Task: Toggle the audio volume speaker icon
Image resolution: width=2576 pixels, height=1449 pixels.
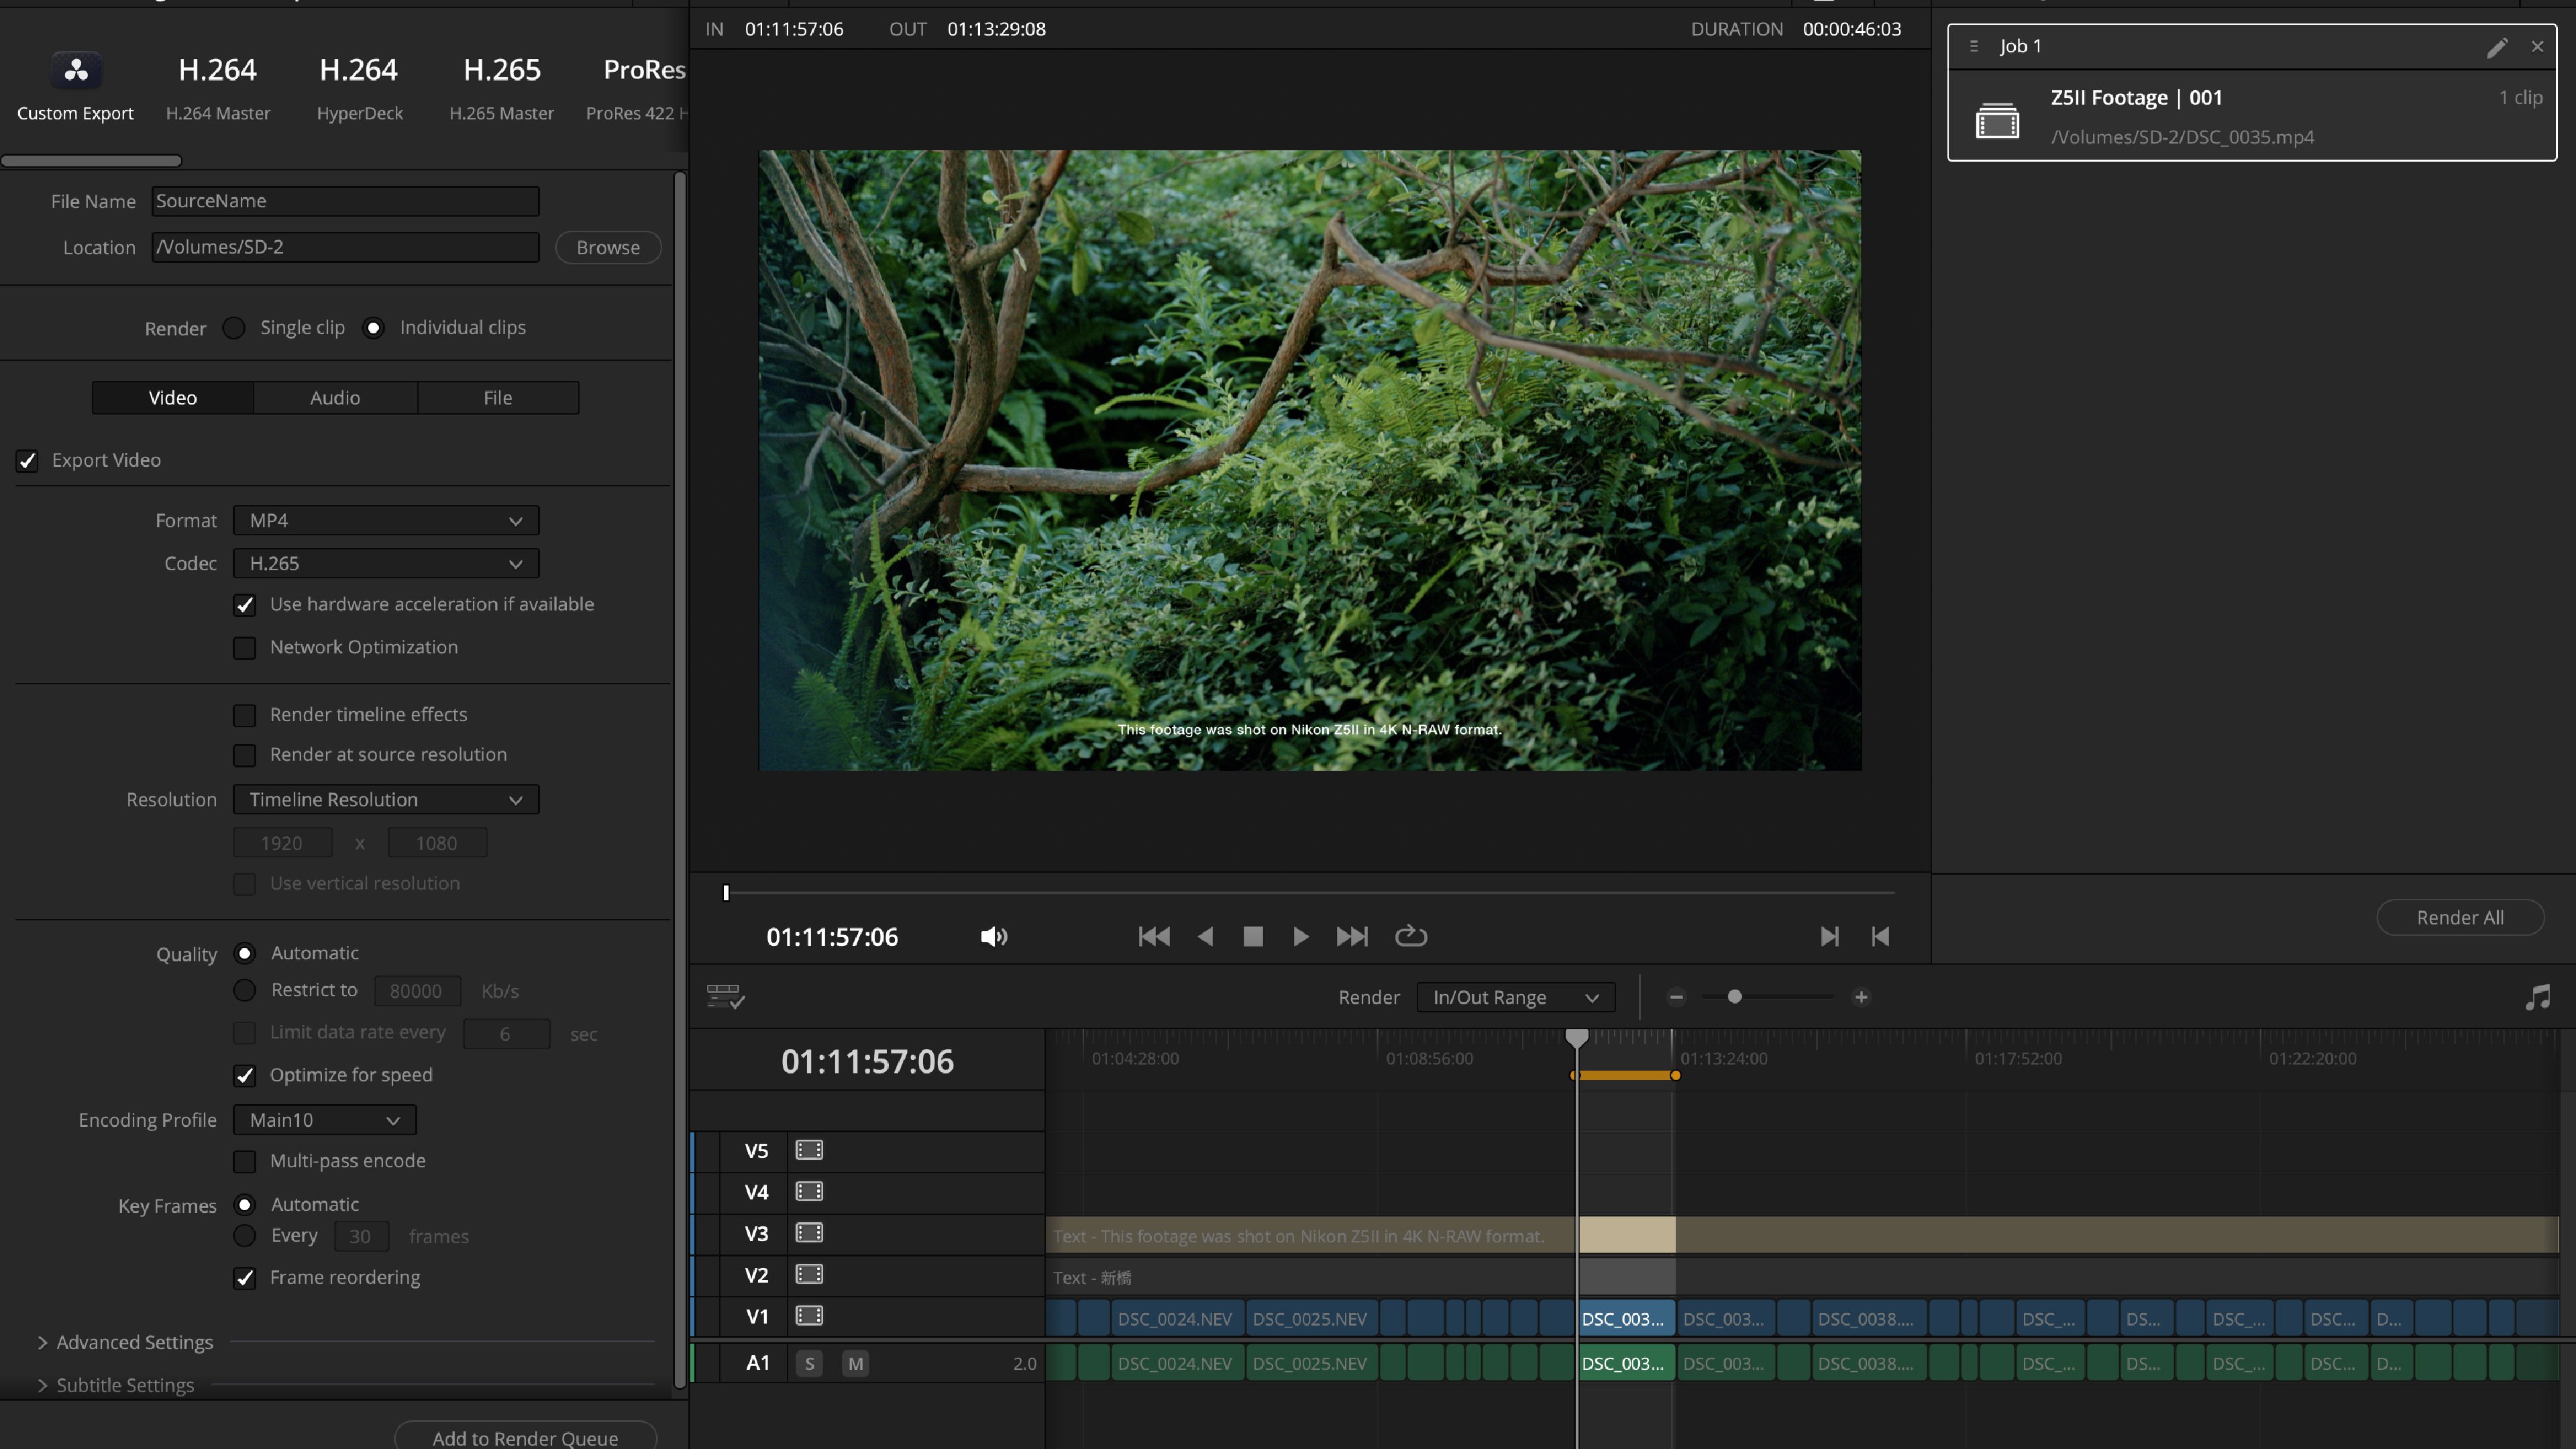Action: [x=993, y=937]
